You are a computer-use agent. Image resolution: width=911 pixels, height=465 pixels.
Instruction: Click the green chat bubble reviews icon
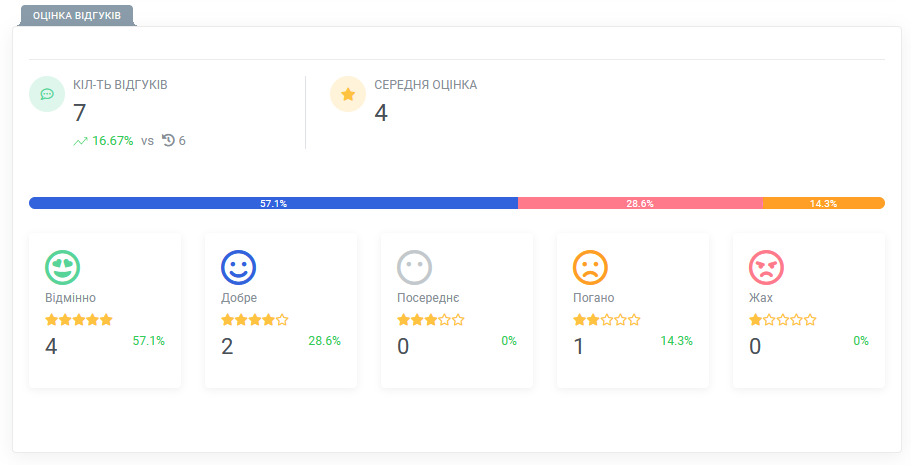point(47,94)
